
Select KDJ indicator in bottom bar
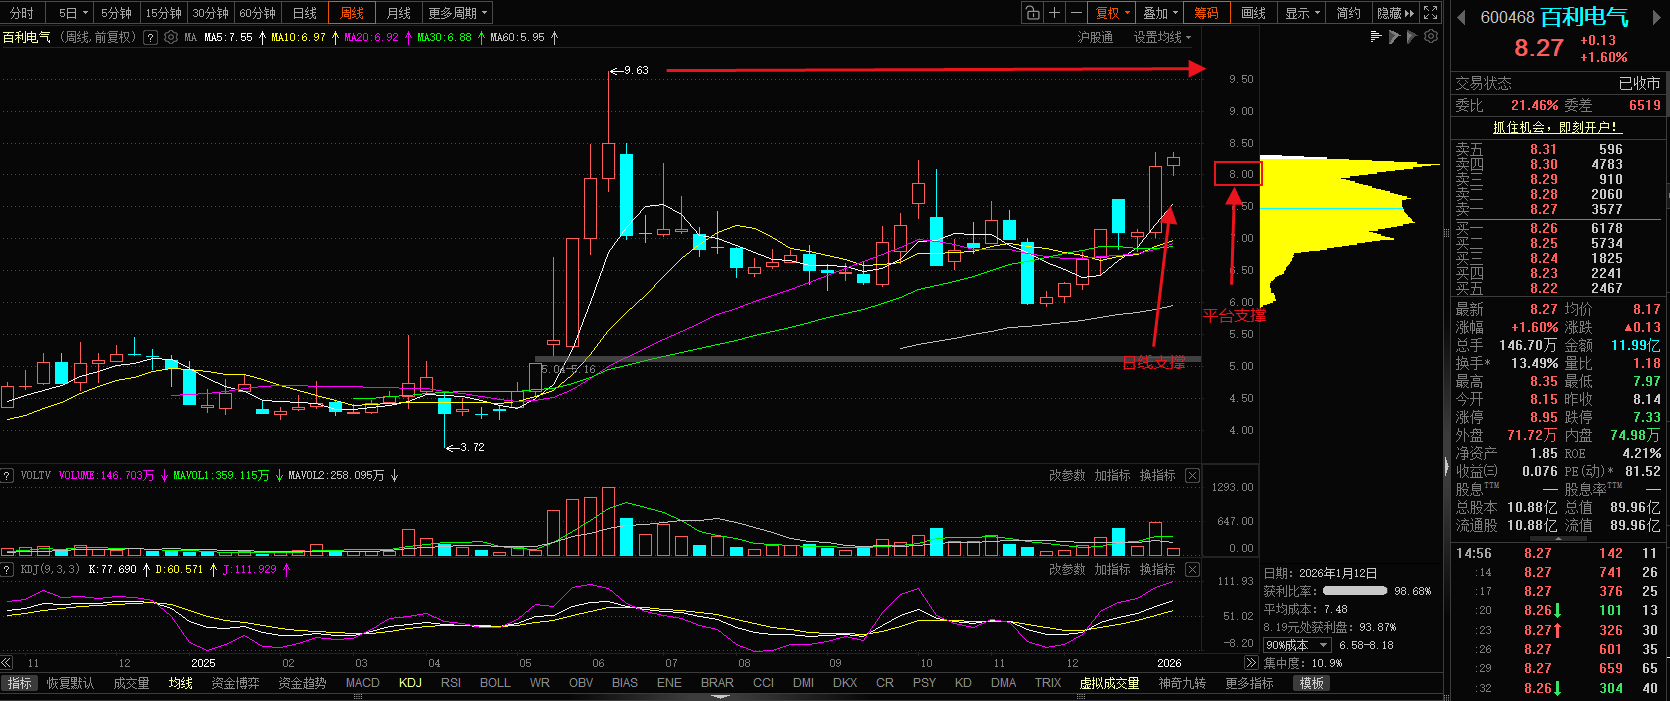410,683
